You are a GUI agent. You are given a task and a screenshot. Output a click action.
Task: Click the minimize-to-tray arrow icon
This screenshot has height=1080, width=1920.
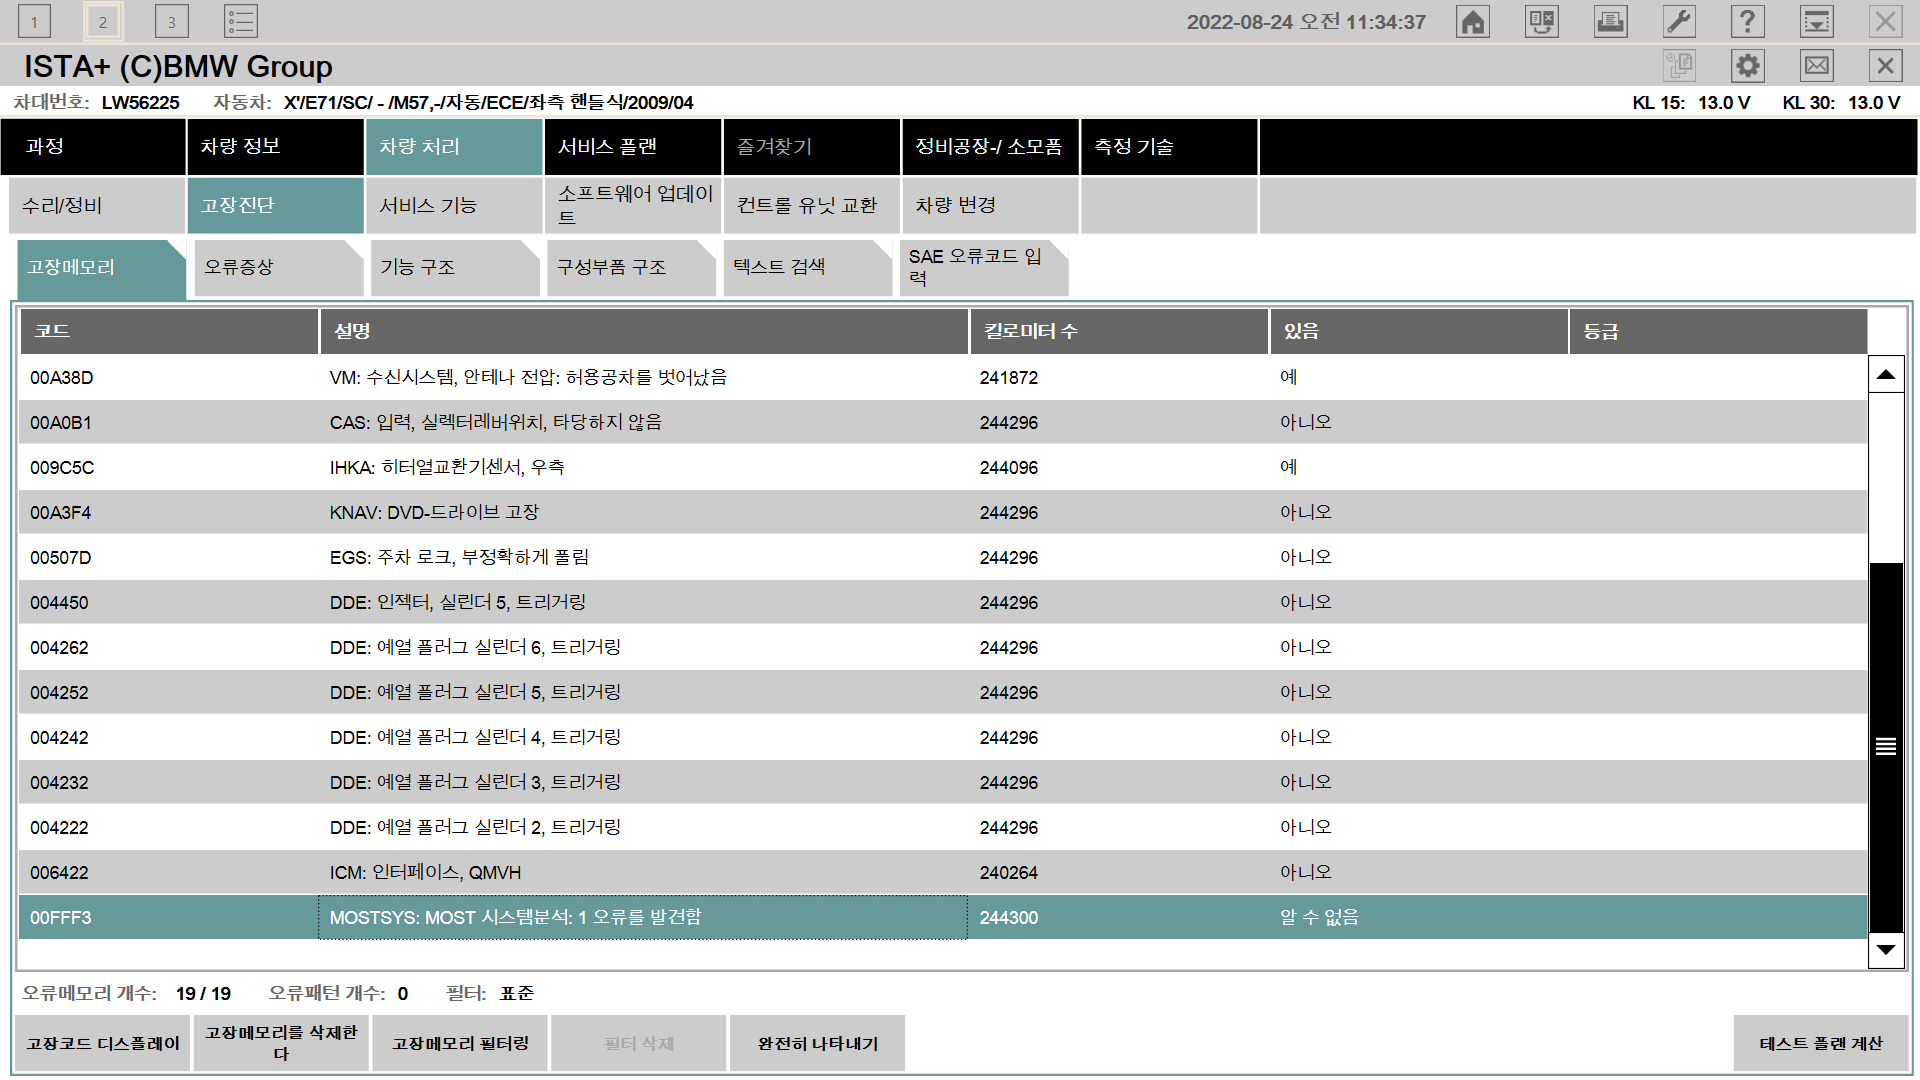[x=1816, y=22]
